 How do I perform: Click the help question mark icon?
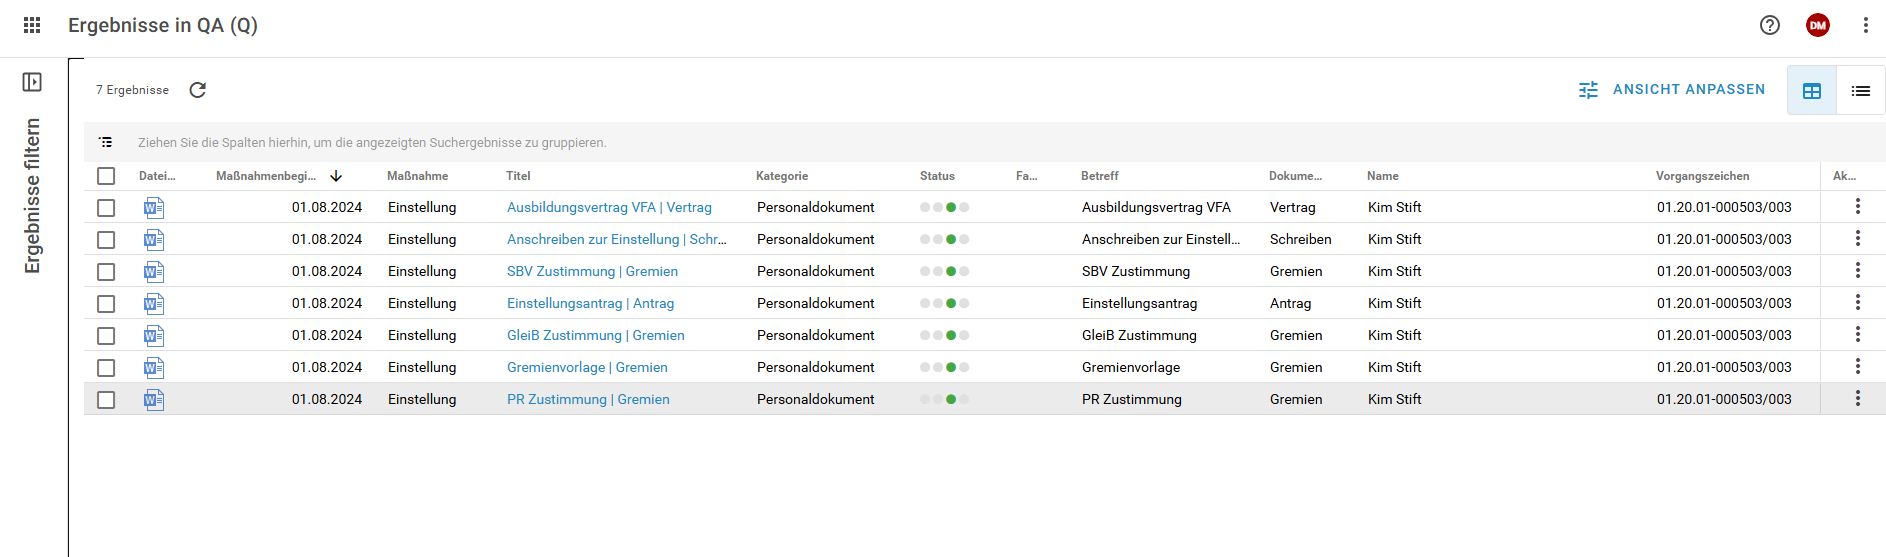[1769, 25]
